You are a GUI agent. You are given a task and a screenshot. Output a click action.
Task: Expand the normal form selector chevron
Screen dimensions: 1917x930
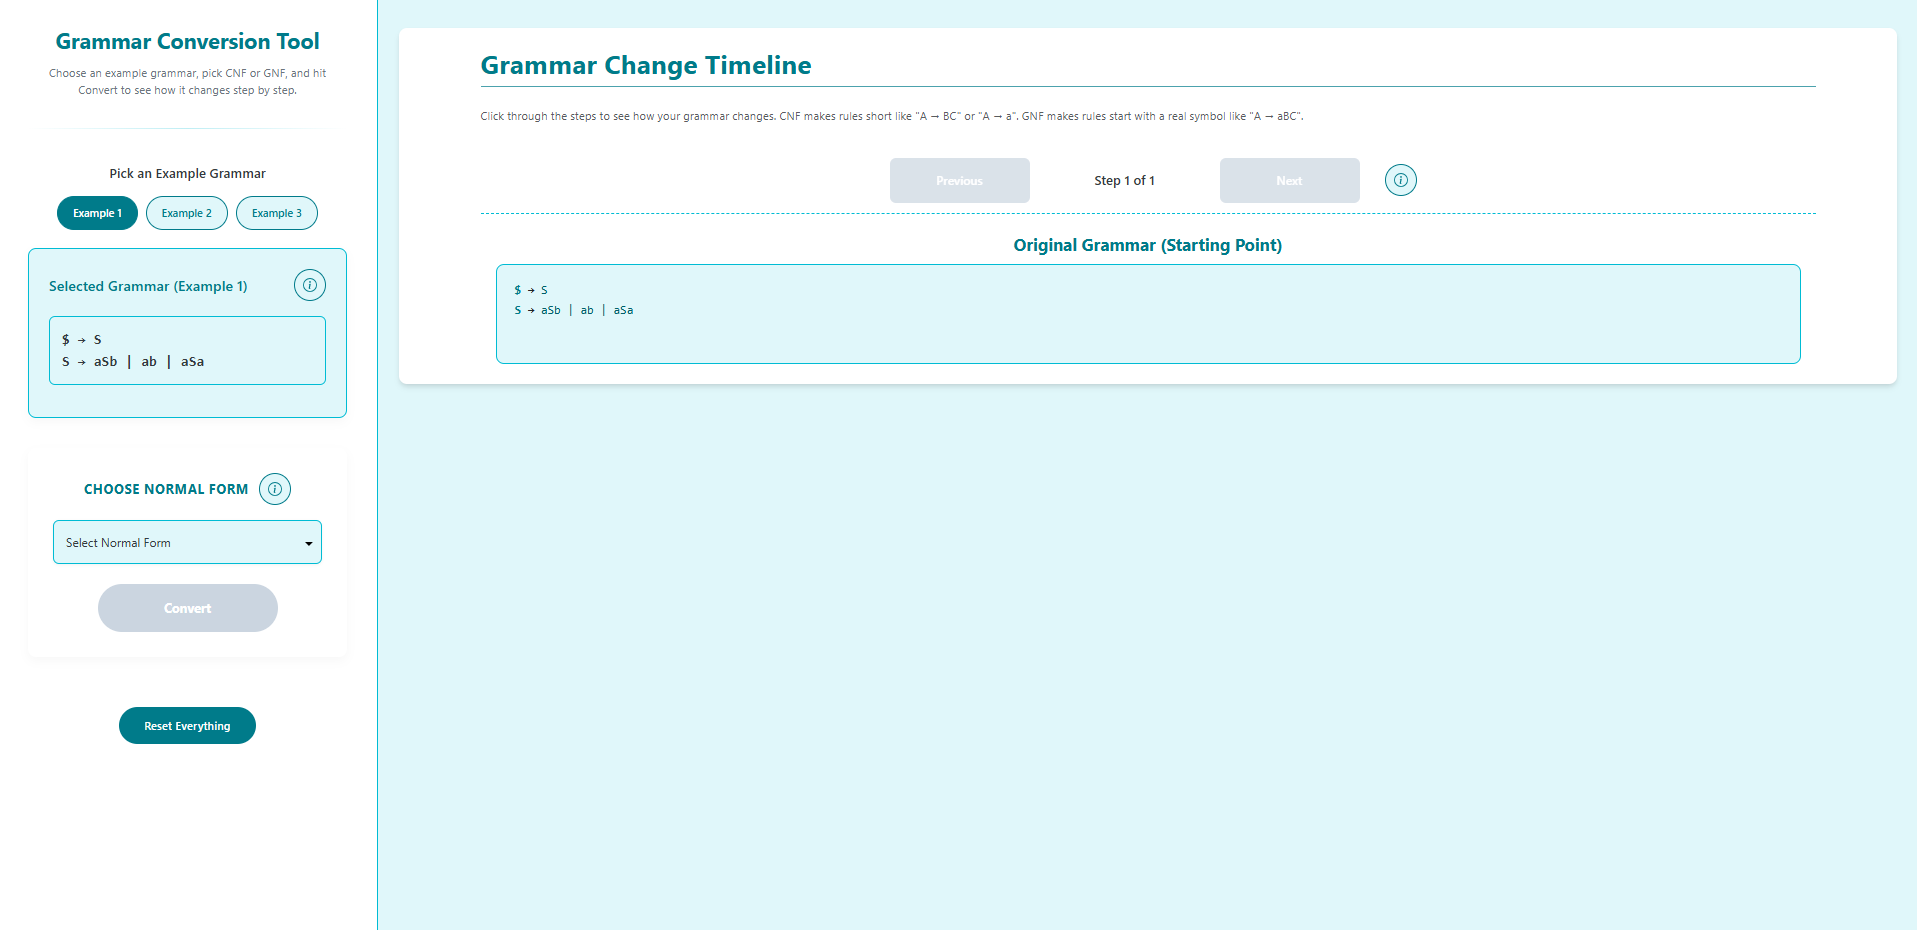click(x=308, y=542)
